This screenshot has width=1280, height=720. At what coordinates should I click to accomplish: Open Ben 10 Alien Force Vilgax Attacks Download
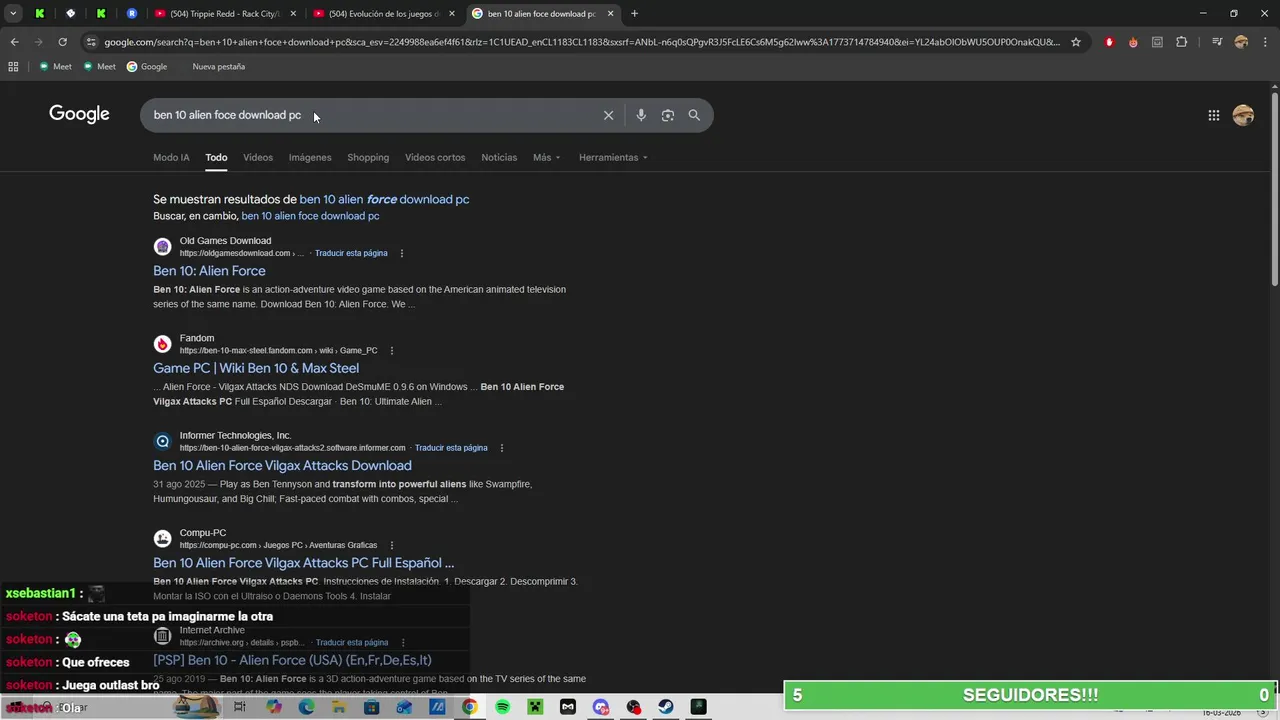tap(282, 465)
